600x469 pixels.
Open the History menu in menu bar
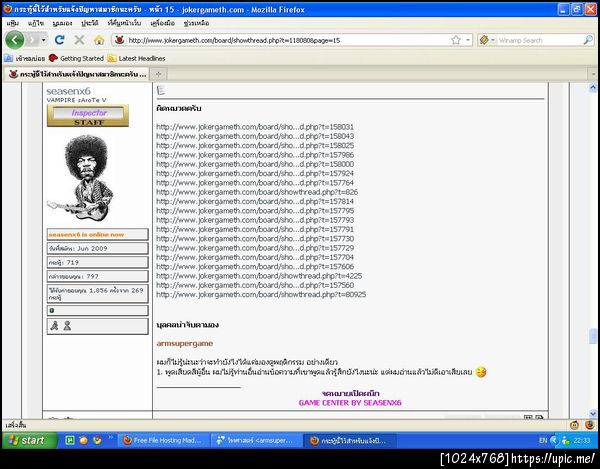(90, 23)
